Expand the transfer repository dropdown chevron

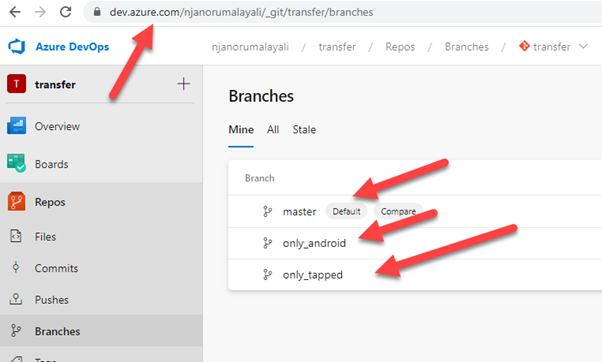coord(583,46)
